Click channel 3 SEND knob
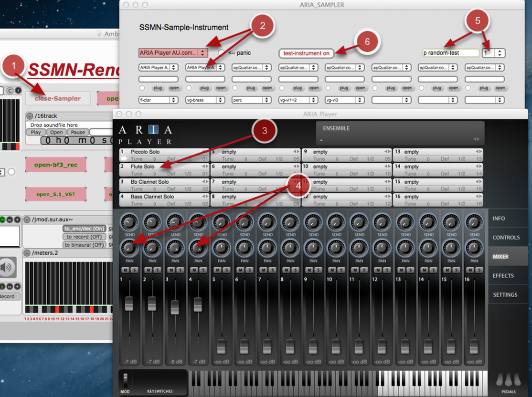The height and width of the screenshot is (397, 532). point(175,223)
